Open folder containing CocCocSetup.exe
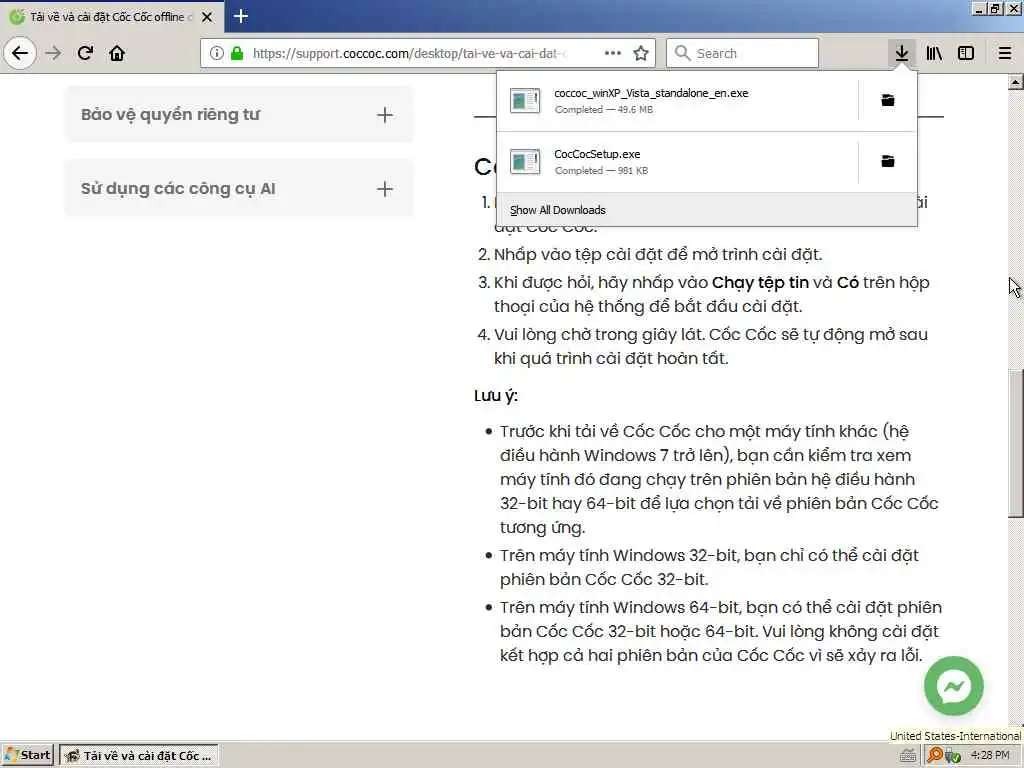 click(x=888, y=161)
